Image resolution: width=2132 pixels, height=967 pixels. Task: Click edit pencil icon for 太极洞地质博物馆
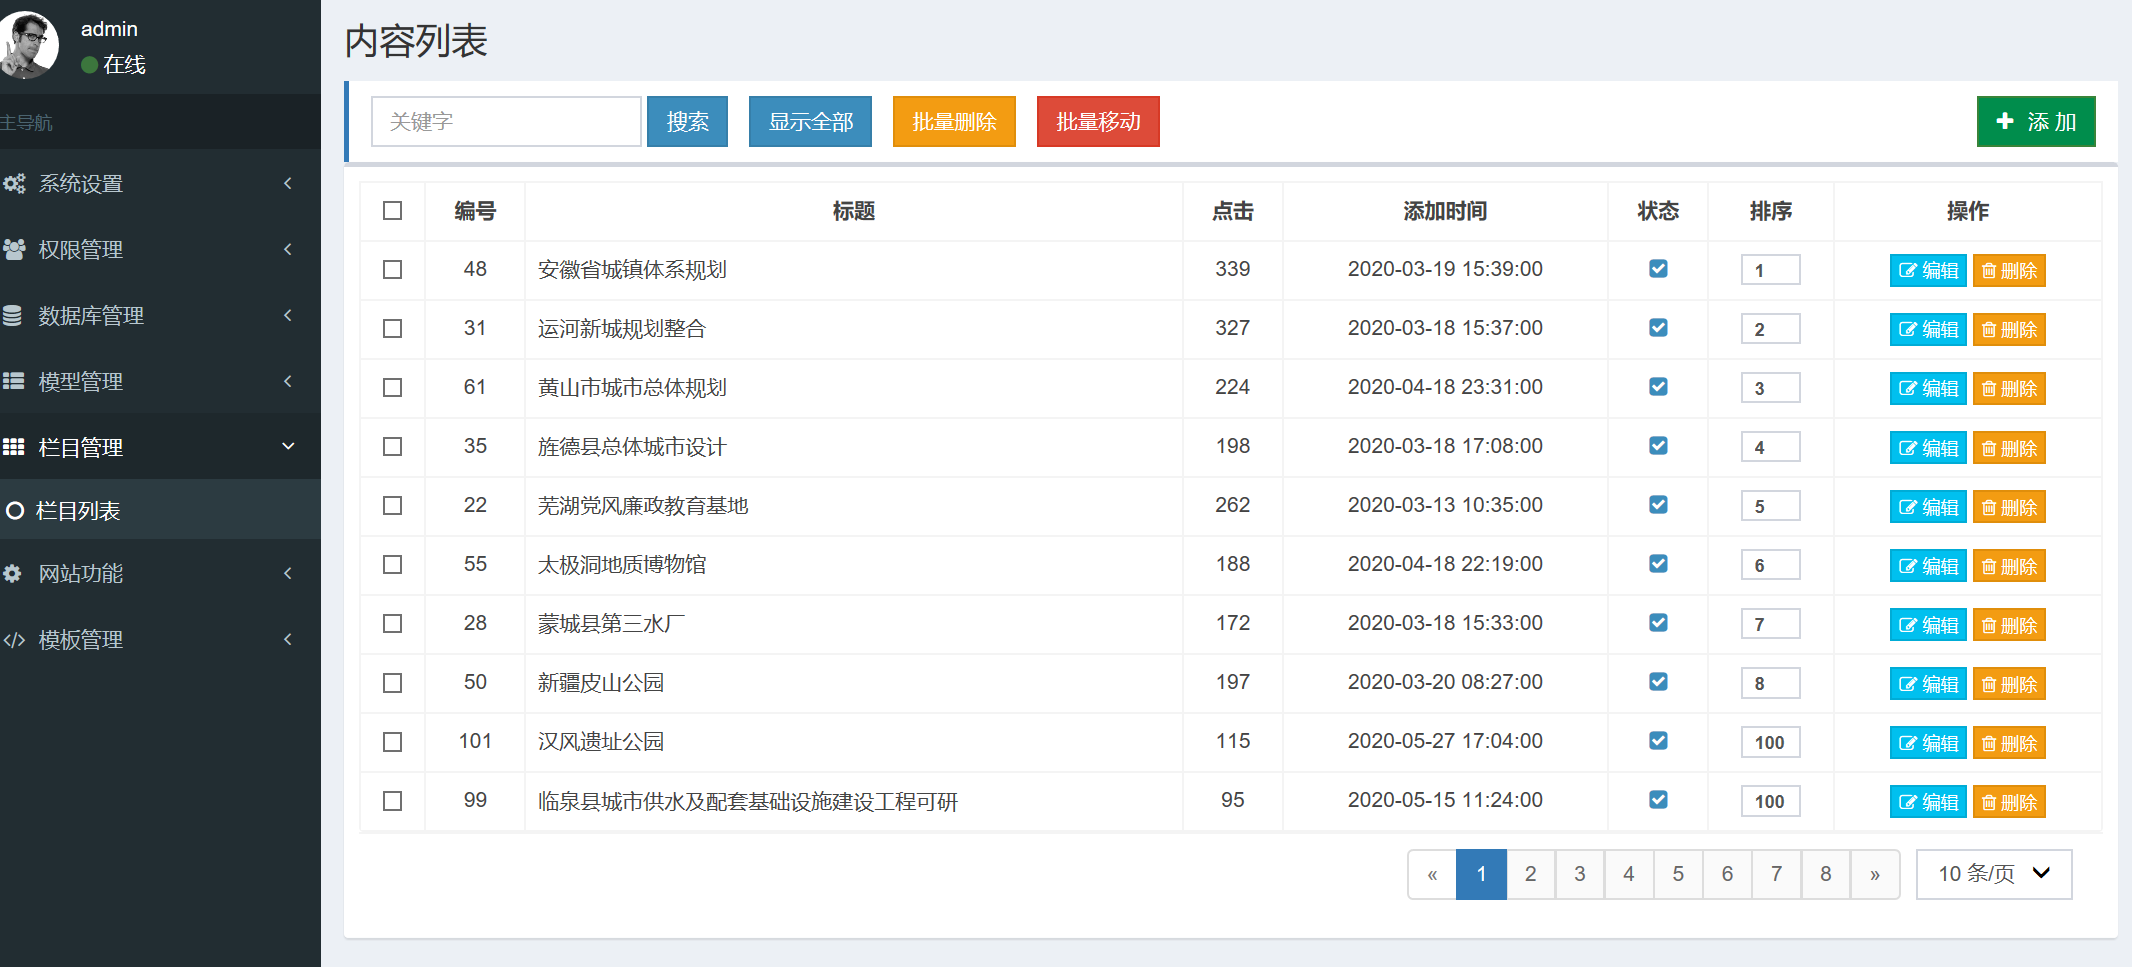coord(1908,567)
